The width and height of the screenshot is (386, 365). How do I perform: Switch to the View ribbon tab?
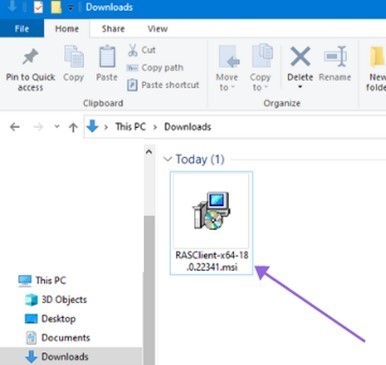click(x=157, y=29)
